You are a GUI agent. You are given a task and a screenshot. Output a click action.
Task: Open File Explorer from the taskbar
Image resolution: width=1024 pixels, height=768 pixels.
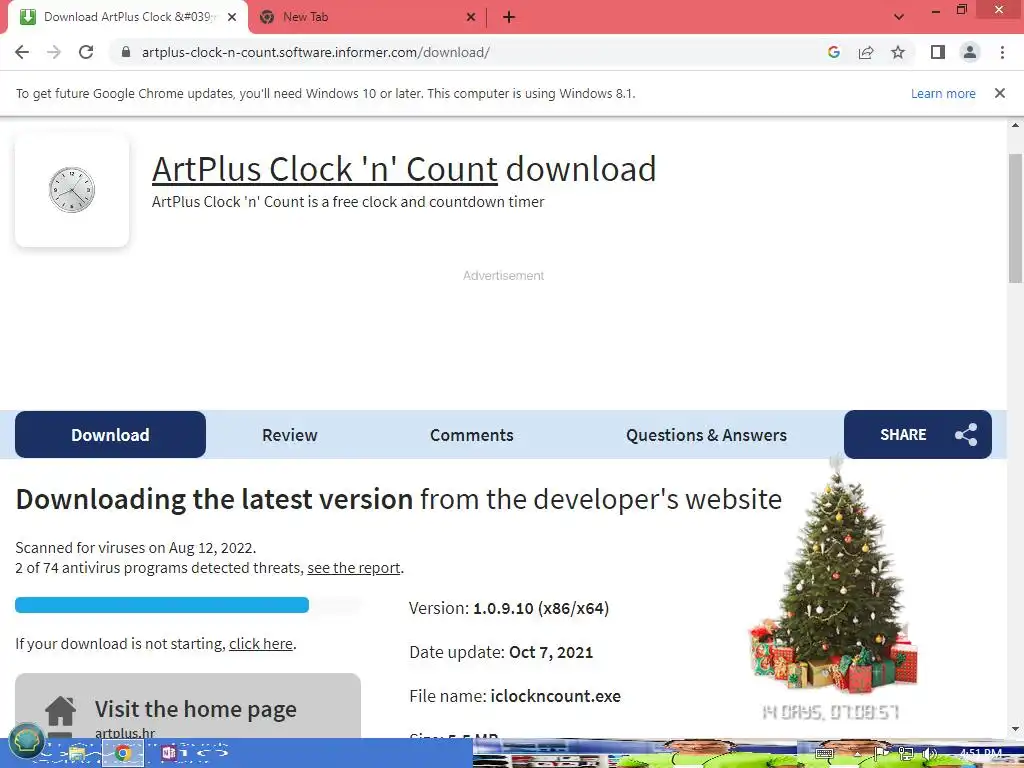pyautogui.click(x=77, y=754)
